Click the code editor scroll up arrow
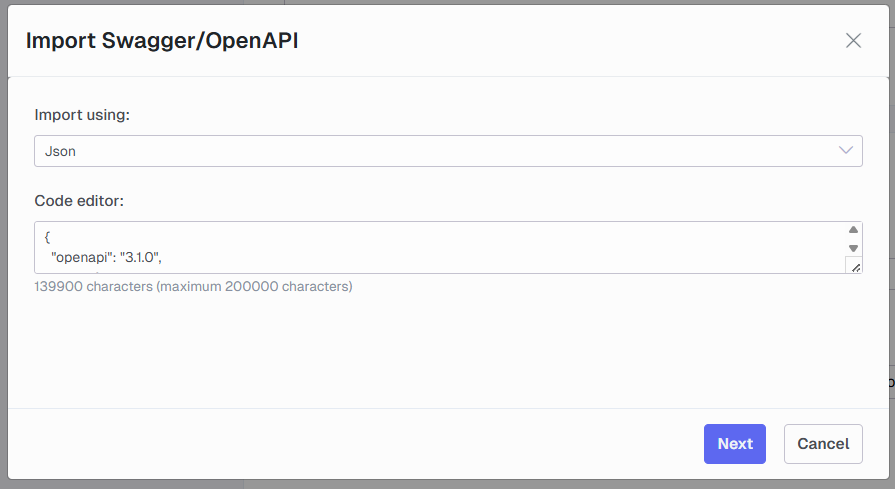 853,229
